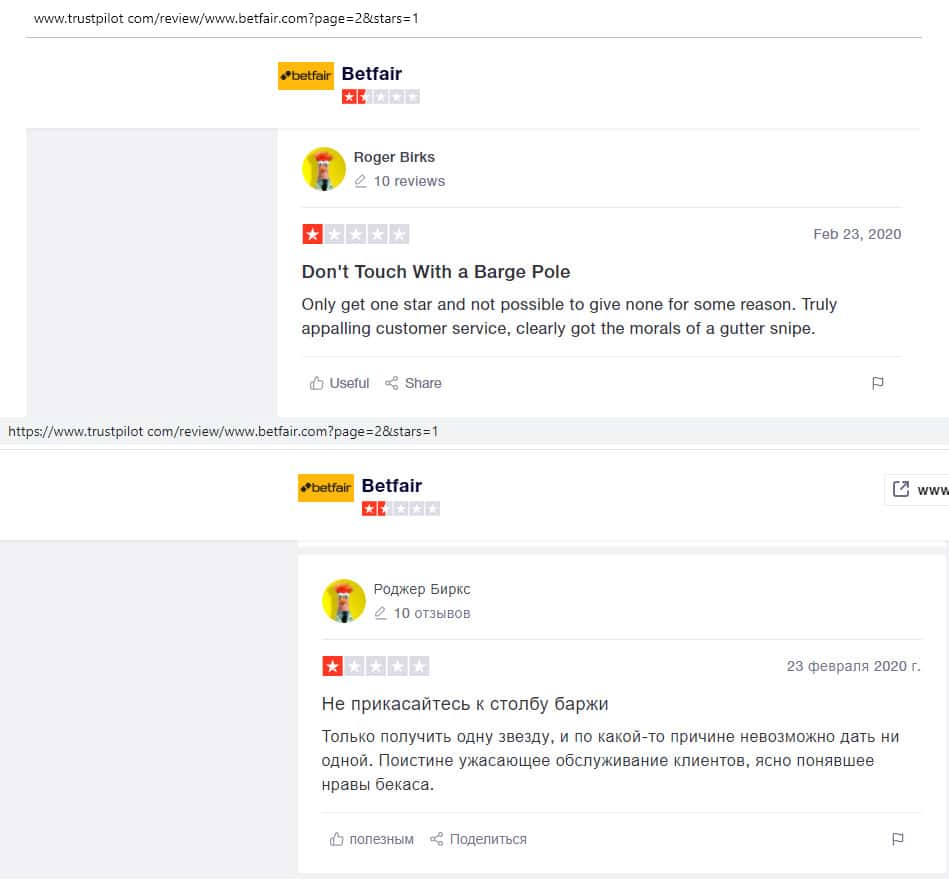The image size is (949, 886).
Task: Click the '10 reviews' count
Action: pyautogui.click(x=409, y=182)
